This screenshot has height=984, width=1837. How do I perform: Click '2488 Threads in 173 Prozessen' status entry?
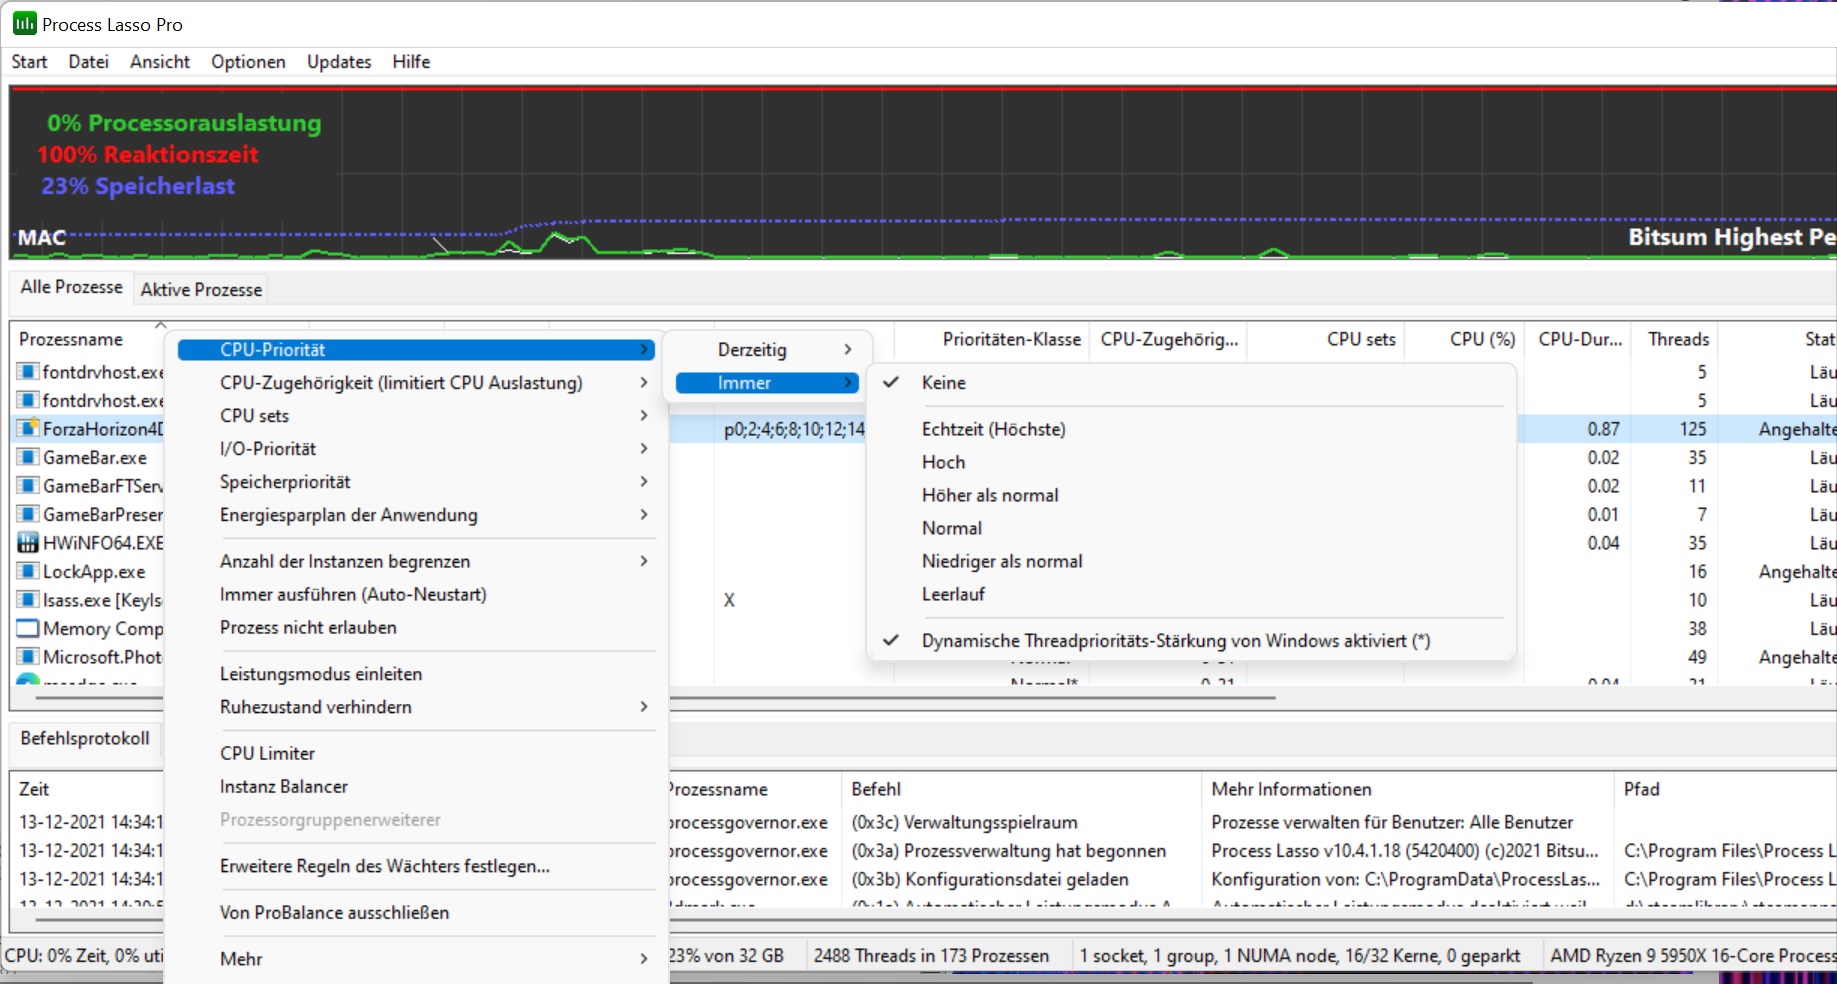click(932, 956)
